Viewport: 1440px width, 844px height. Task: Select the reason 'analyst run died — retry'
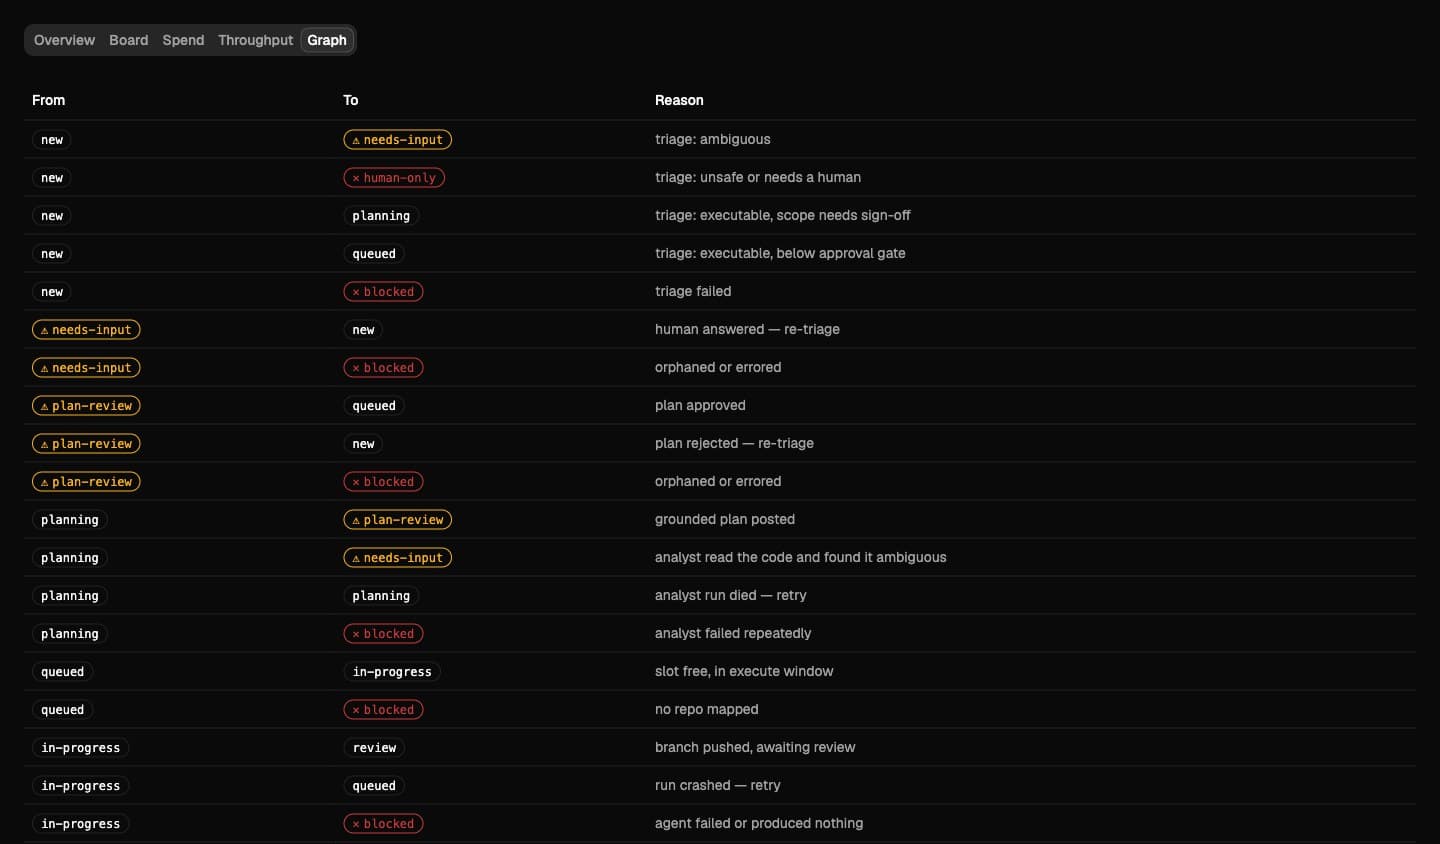[730, 596]
